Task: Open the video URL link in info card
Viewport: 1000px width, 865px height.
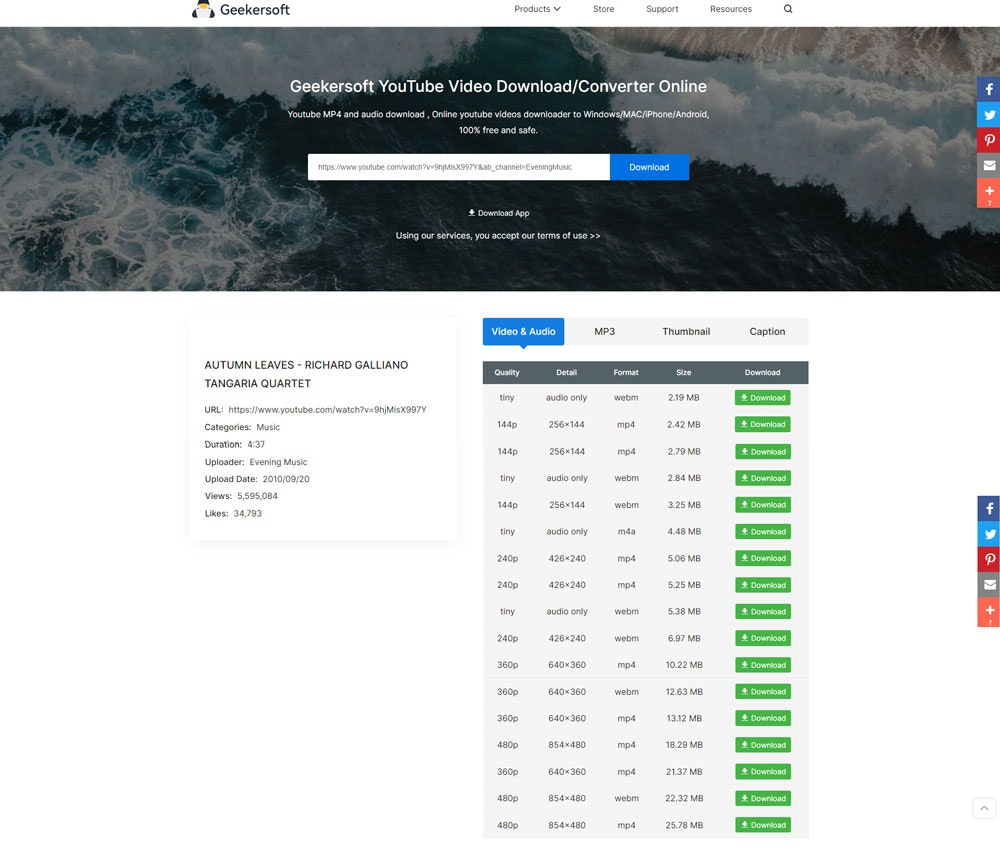Action: click(327, 410)
